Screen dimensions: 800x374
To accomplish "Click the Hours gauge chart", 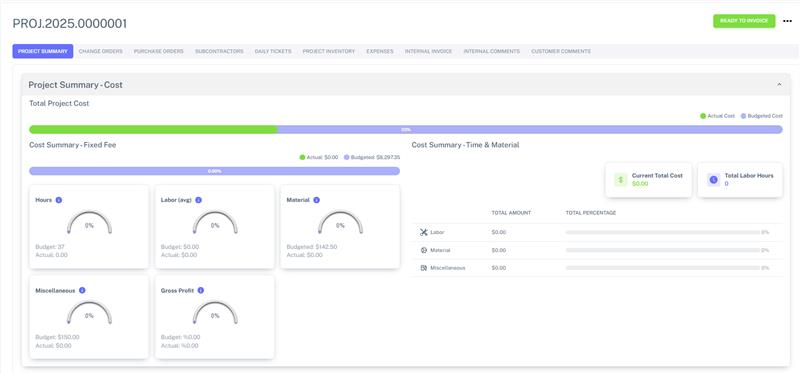I will pyautogui.click(x=89, y=223).
